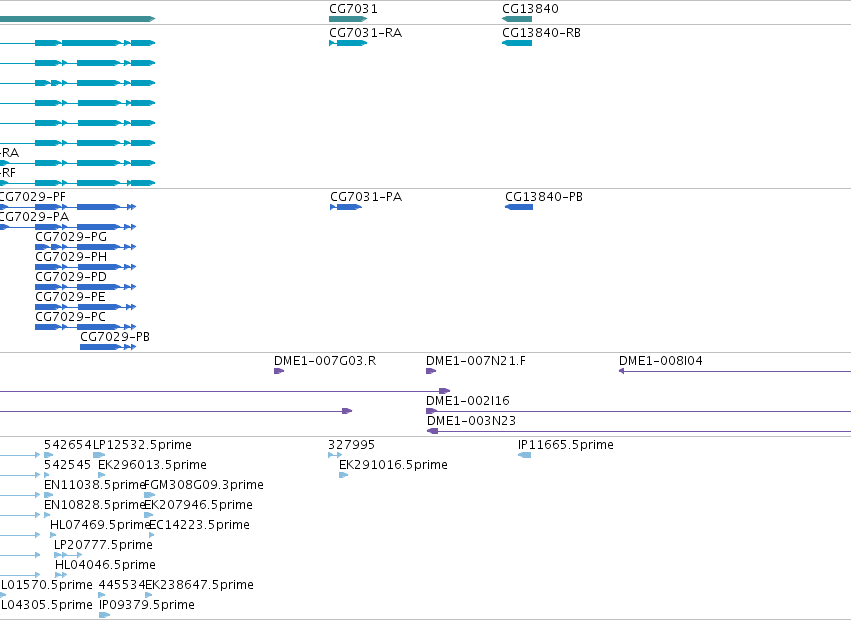Select the IP11665.5prime EST glyph
The width and height of the screenshot is (851, 620).
525,455
